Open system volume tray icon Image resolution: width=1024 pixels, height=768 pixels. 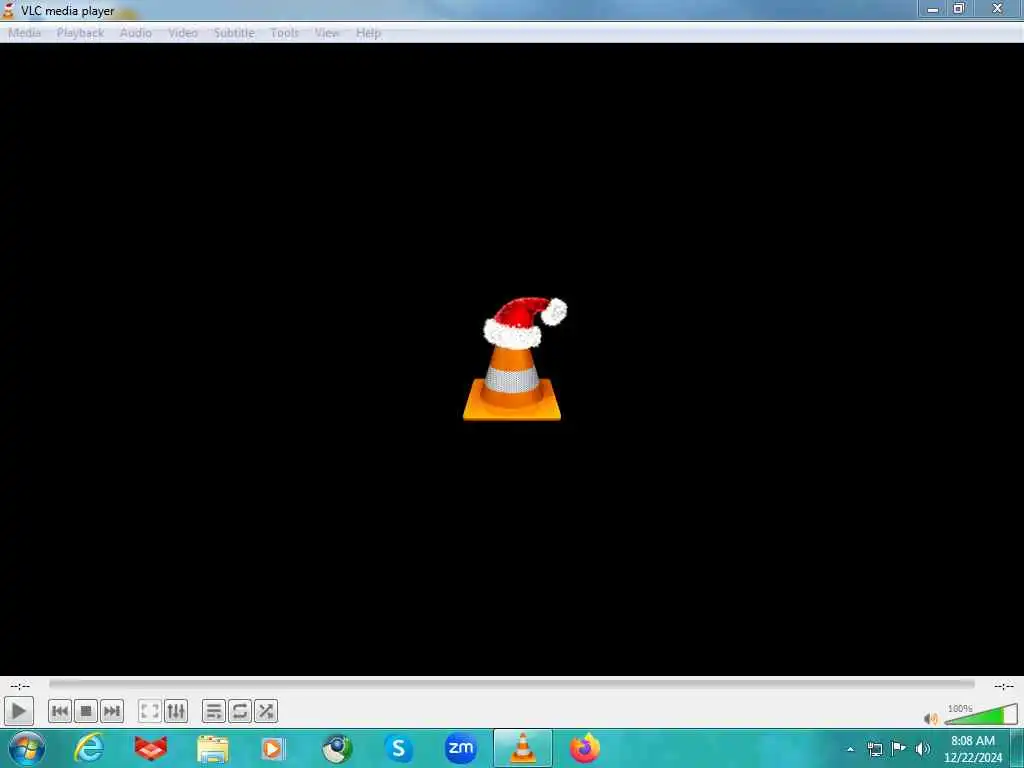(923, 748)
